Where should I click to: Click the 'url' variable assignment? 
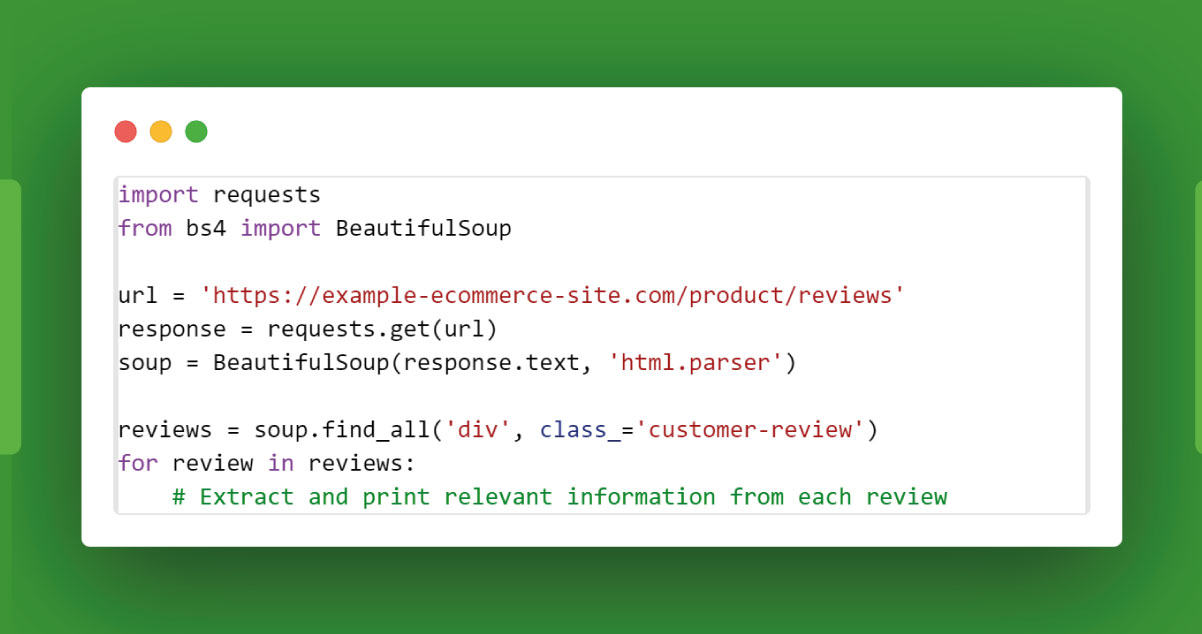click(137, 295)
